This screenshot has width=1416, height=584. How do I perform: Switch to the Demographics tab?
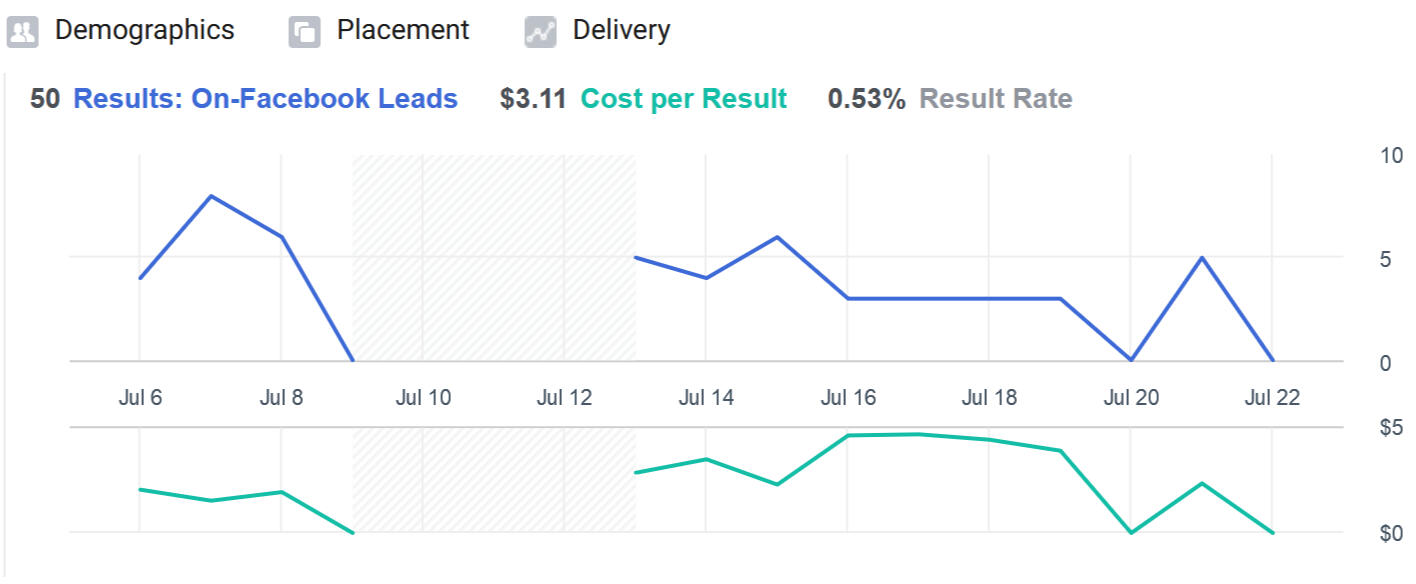tap(144, 30)
